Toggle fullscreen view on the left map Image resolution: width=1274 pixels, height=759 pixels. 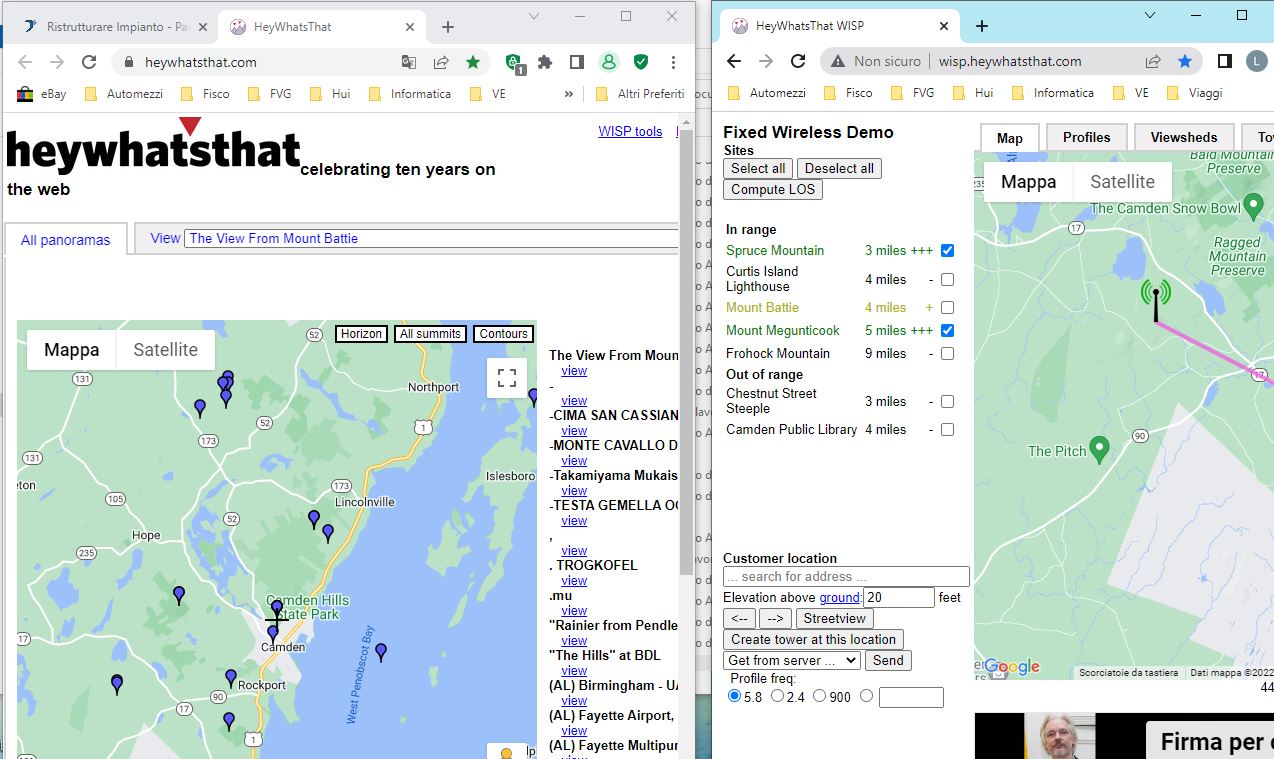(x=507, y=378)
